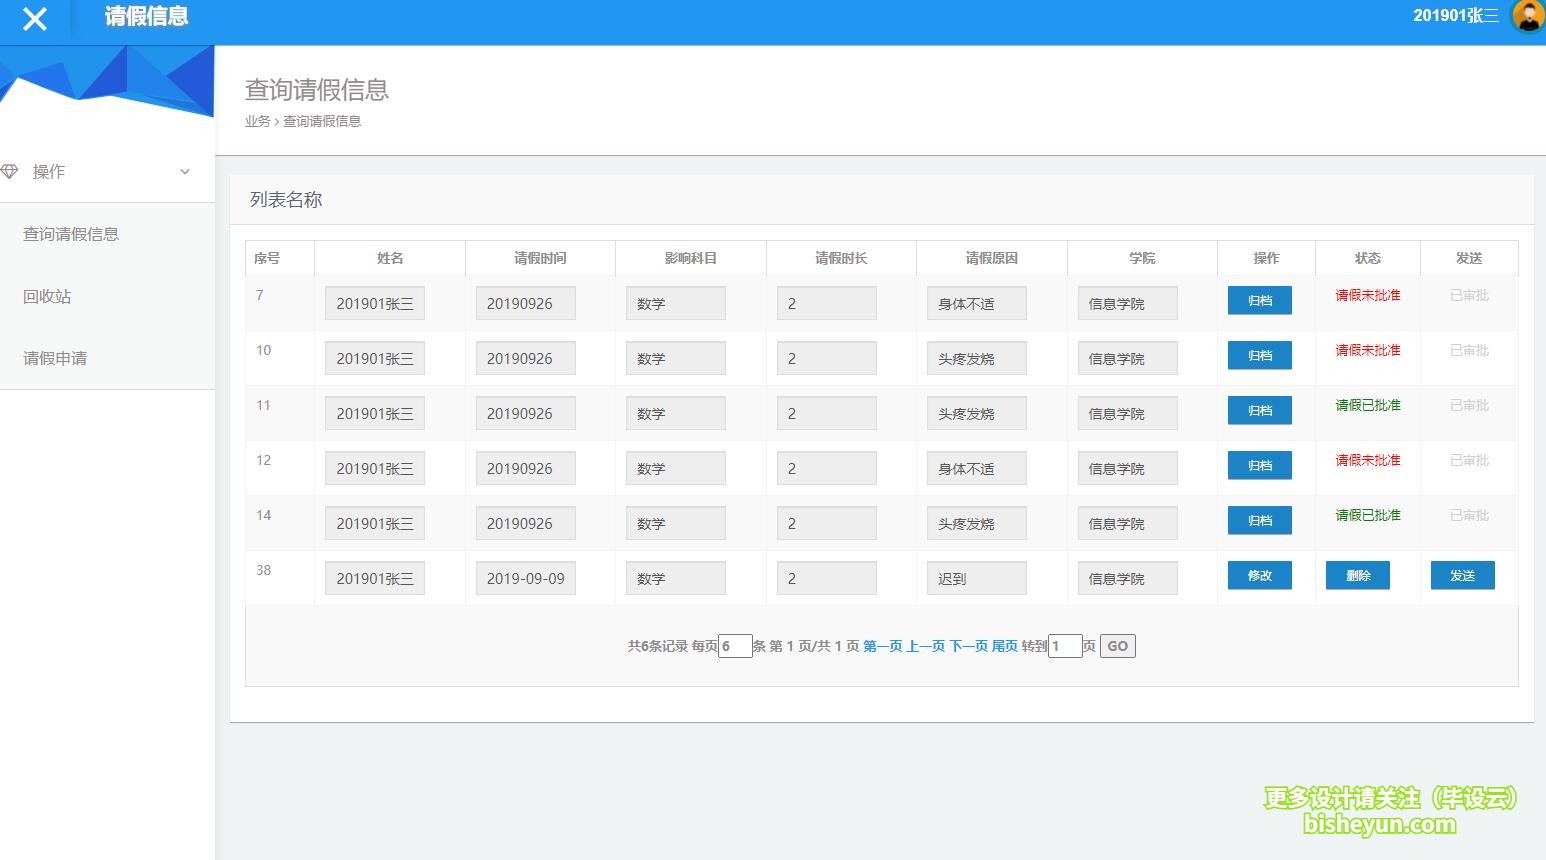Screen dimensions: 1546x860
Task: Click 归档 button for row 7
Action: (x=1260, y=300)
